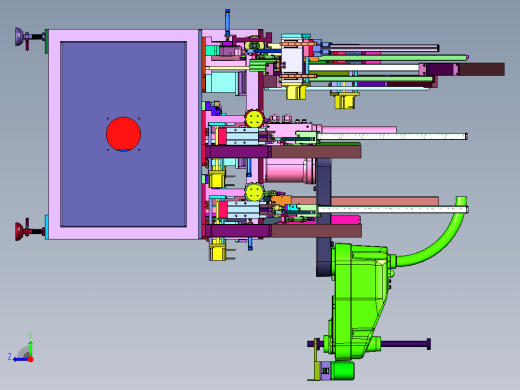Select the green Y axis arrow of triad
The height and width of the screenshot is (390, 520).
pos(30,348)
